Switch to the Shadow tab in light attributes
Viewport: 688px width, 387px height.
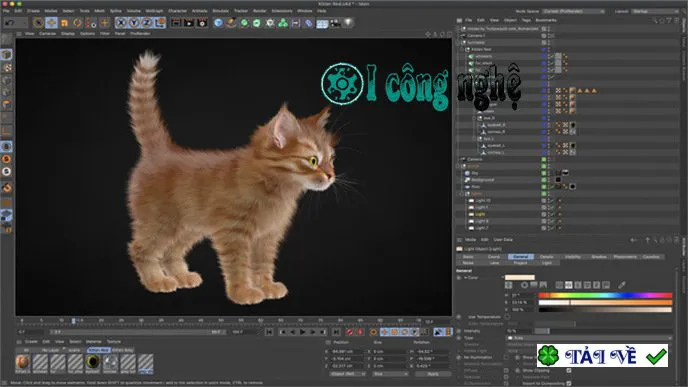(599, 257)
